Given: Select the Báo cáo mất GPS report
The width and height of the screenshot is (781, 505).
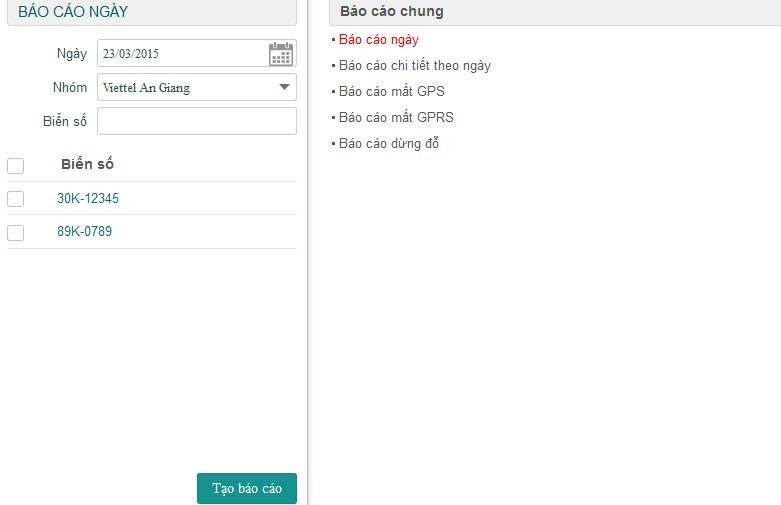Looking at the screenshot, I should [391, 92].
